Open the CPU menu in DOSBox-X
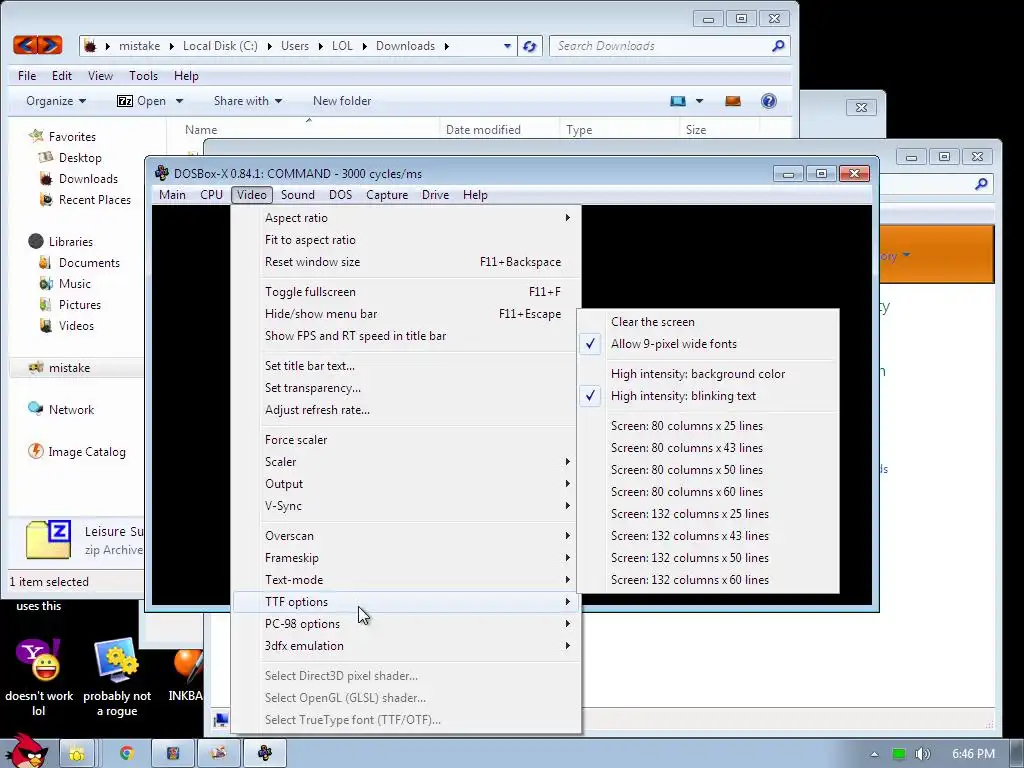This screenshot has width=1024, height=768. click(211, 195)
